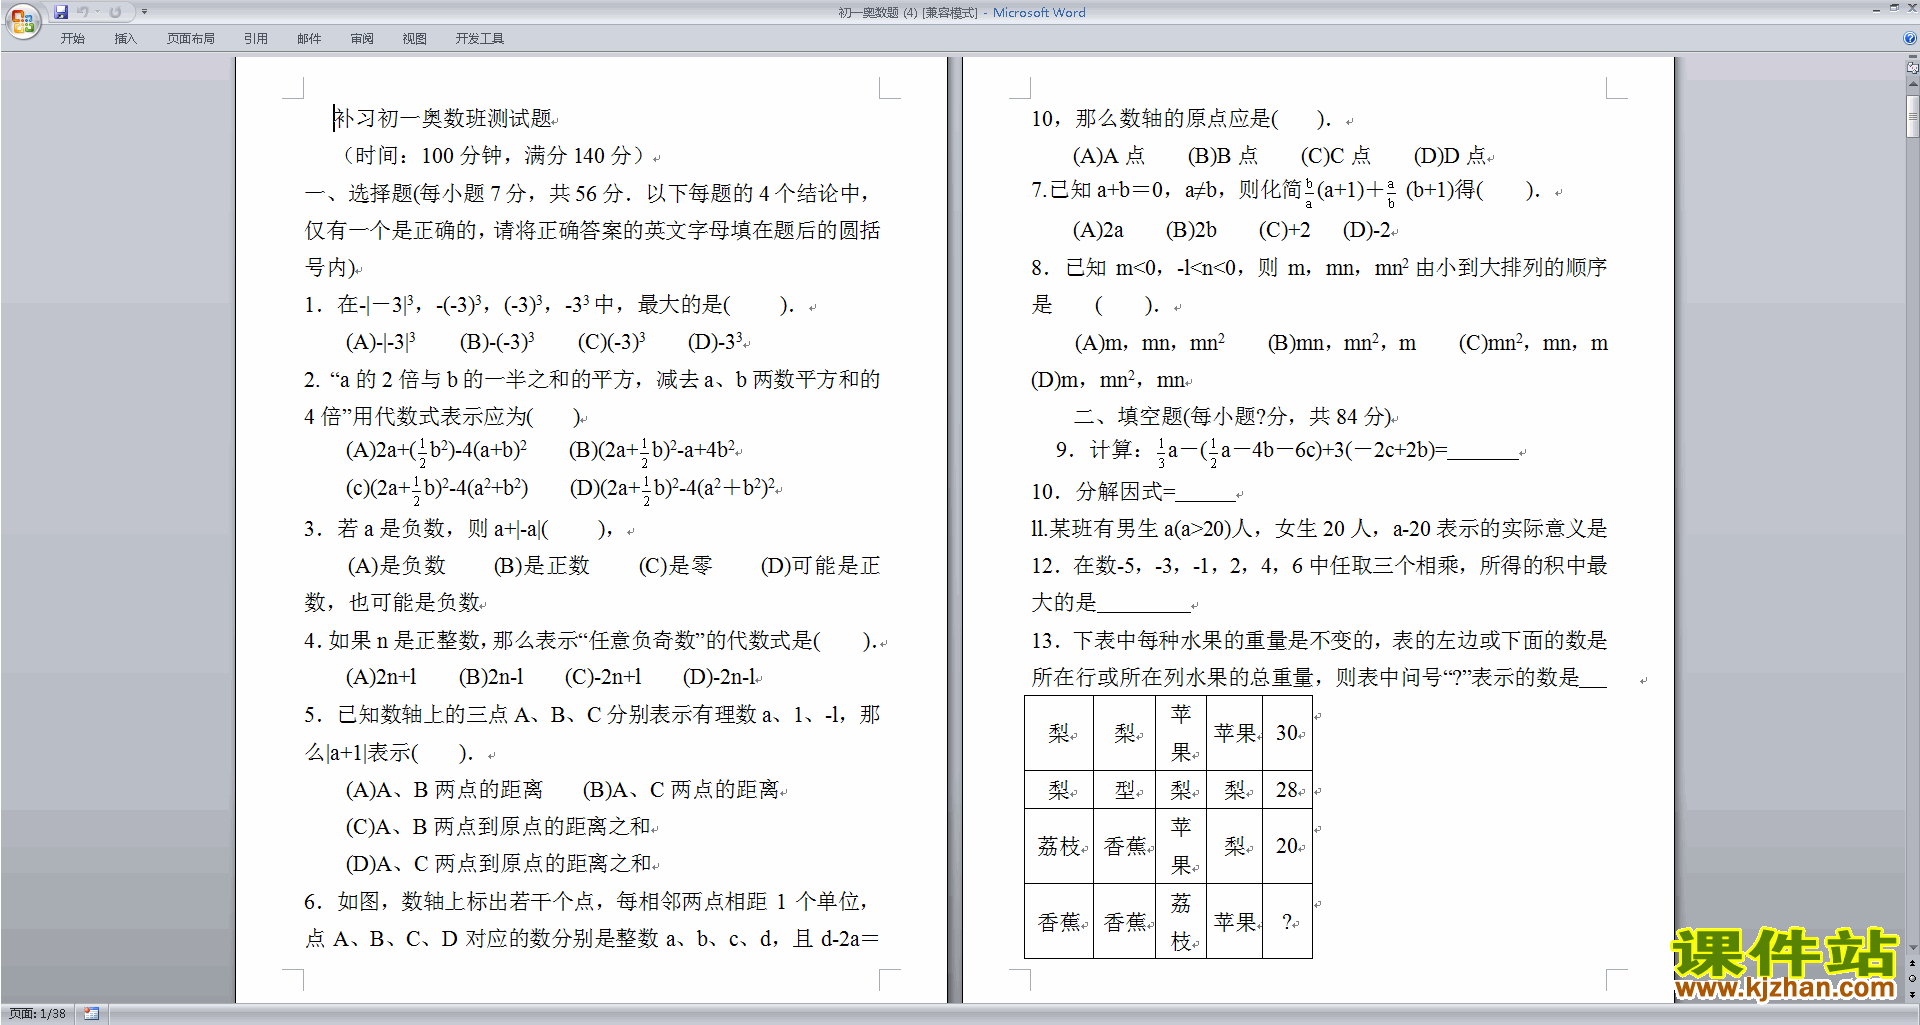Click the table cell containing 30
Viewport: 1920px width, 1025px height.
click(x=1287, y=733)
